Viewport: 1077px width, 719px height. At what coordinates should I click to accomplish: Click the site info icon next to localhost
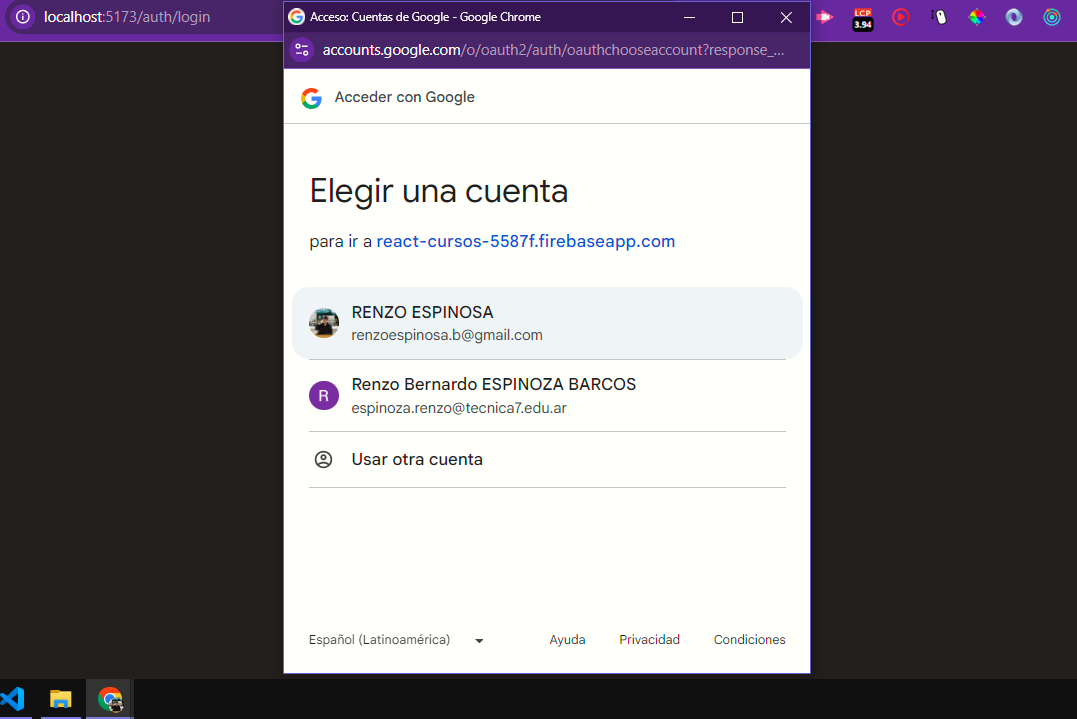[23, 16]
